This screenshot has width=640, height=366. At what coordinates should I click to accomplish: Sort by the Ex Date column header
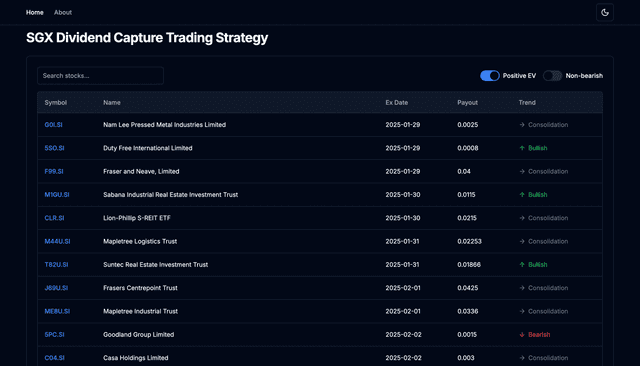point(397,103)
